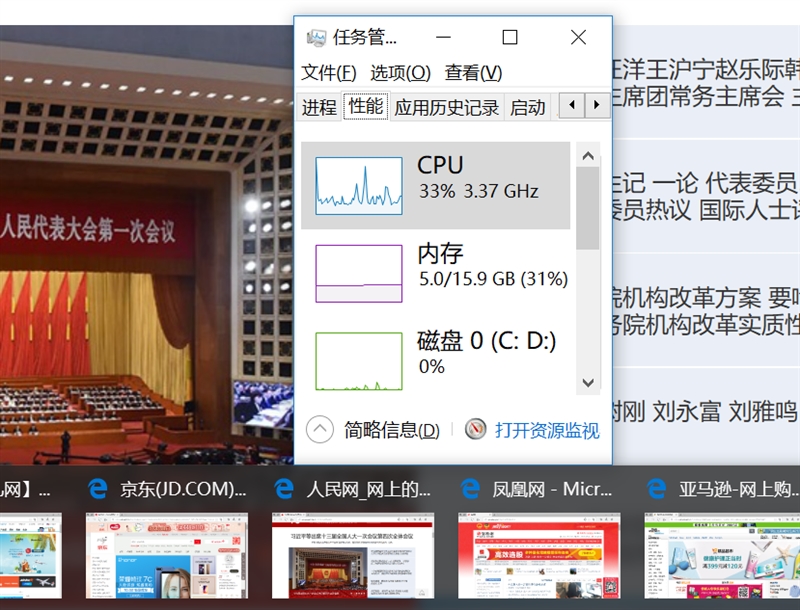Open the 打开资源监视器 link
The image size is (800, 610).
point(547,430)
